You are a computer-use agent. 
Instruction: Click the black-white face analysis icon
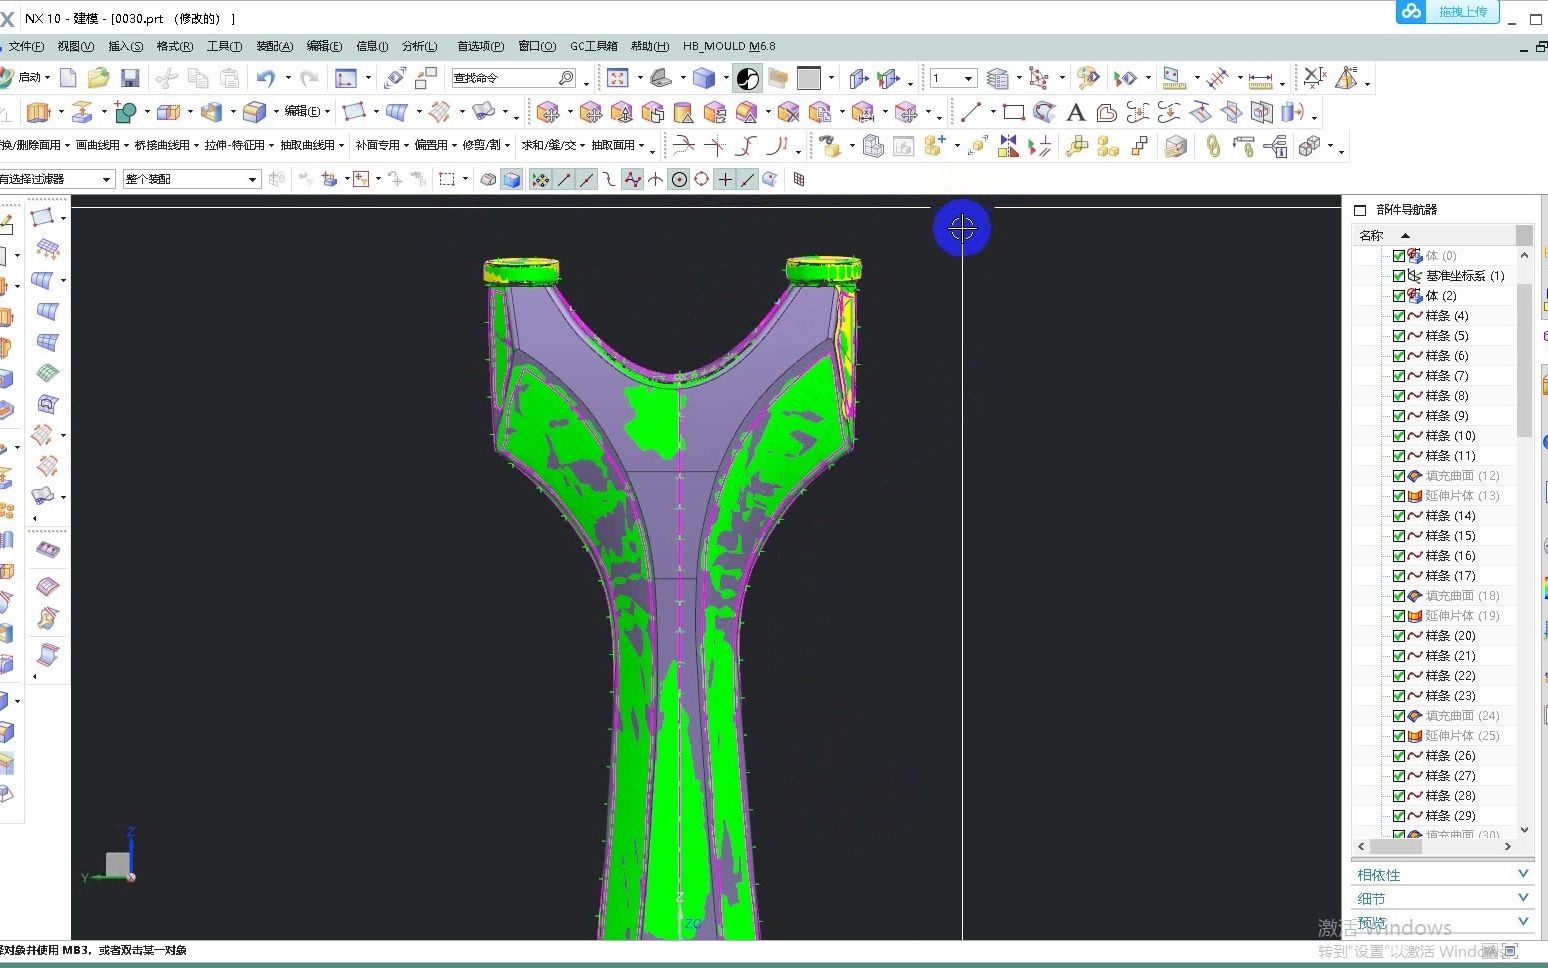tap(748, 78)
